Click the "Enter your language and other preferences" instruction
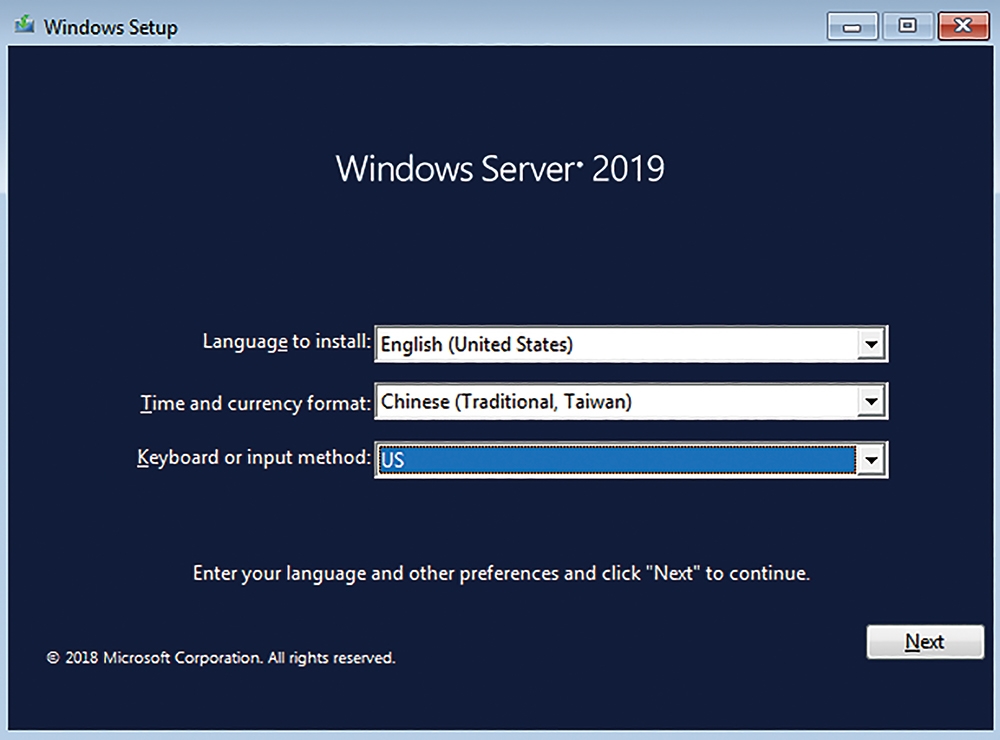Screen dimensions: 1000x740 coord(501,574)
